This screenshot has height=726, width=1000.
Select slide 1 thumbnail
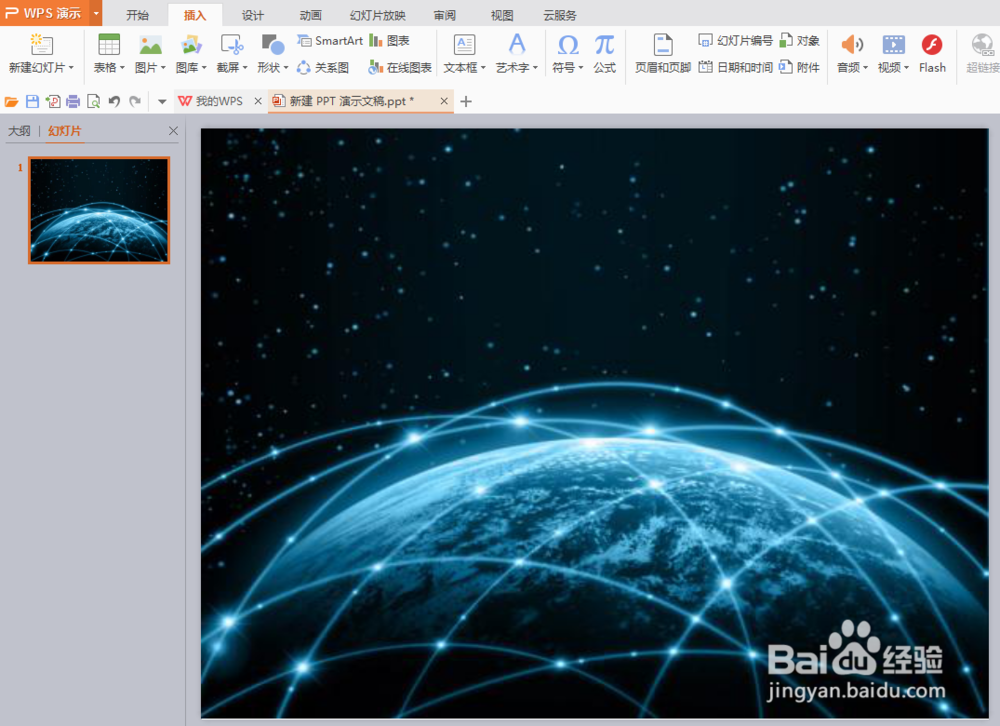[x=99, y=210]
